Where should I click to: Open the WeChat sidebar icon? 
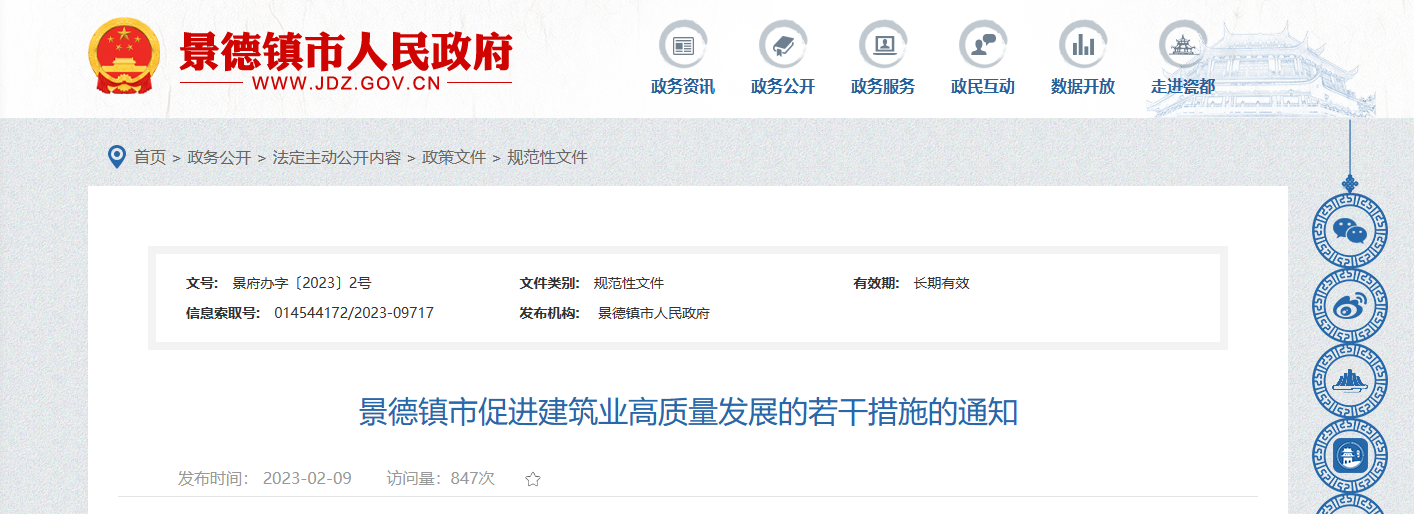(1350, 232)
